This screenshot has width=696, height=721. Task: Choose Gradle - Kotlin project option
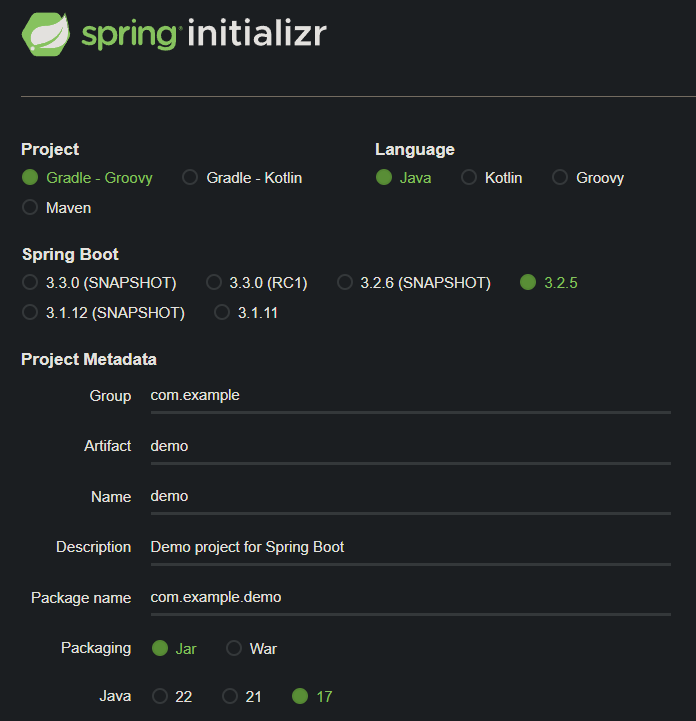click(x=190, y=178)
